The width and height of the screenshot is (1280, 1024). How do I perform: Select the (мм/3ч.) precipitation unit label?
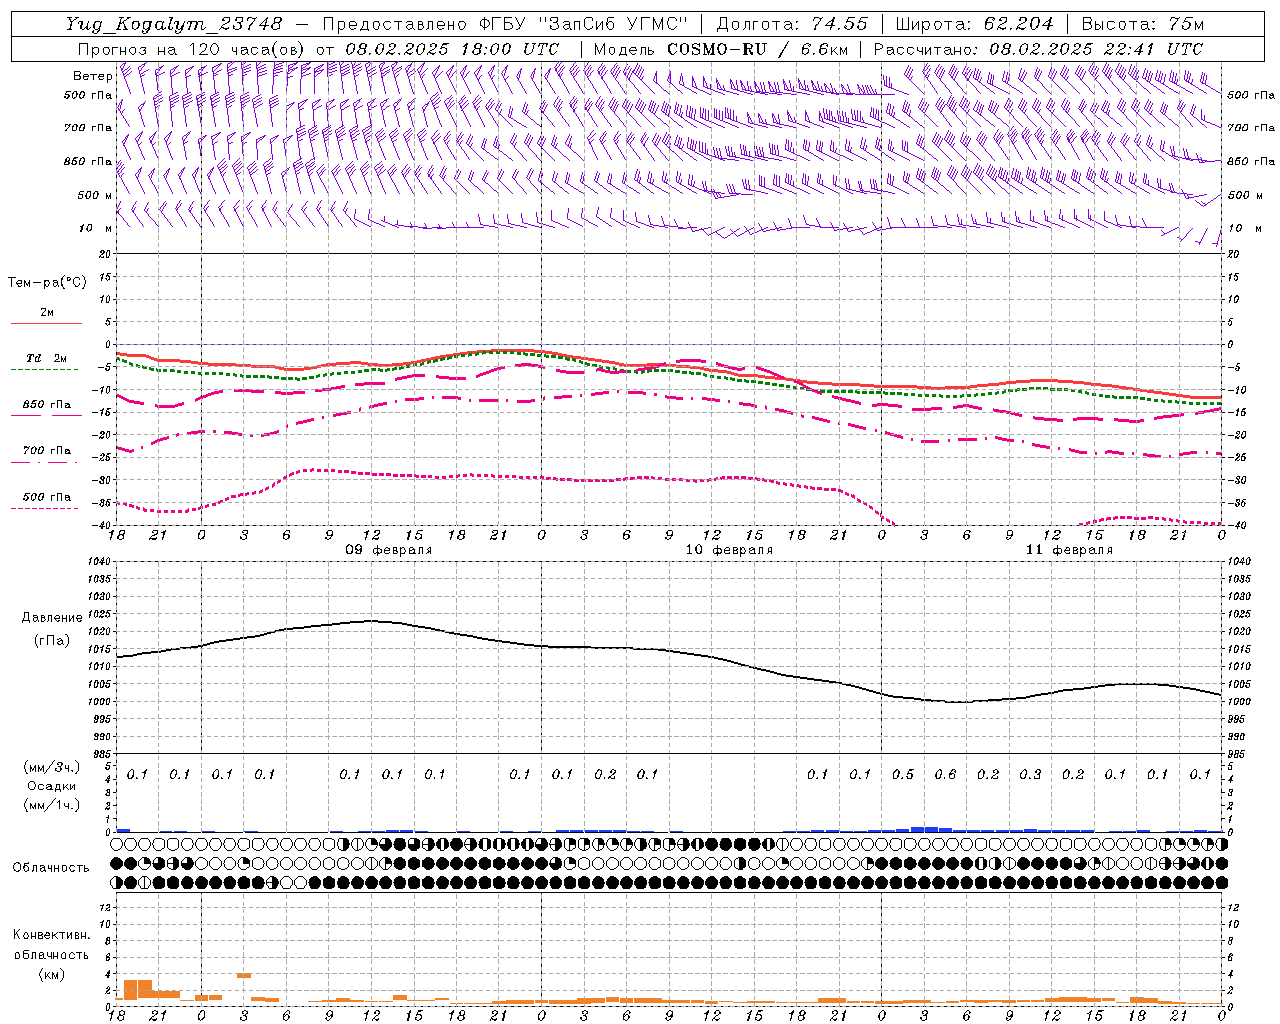coord(52,767)
